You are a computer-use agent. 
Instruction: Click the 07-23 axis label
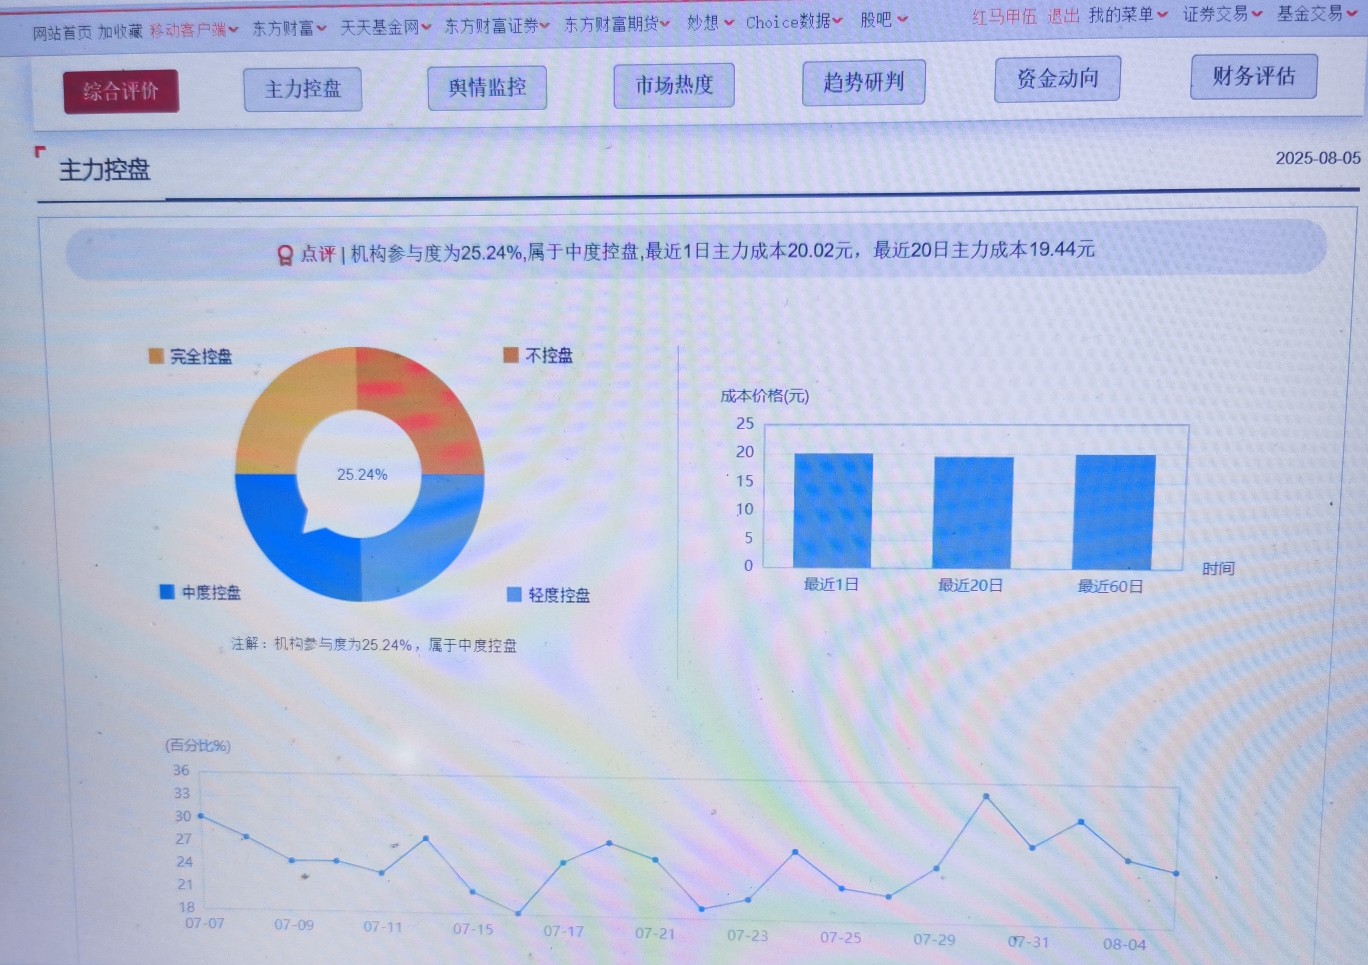(748, 936)
